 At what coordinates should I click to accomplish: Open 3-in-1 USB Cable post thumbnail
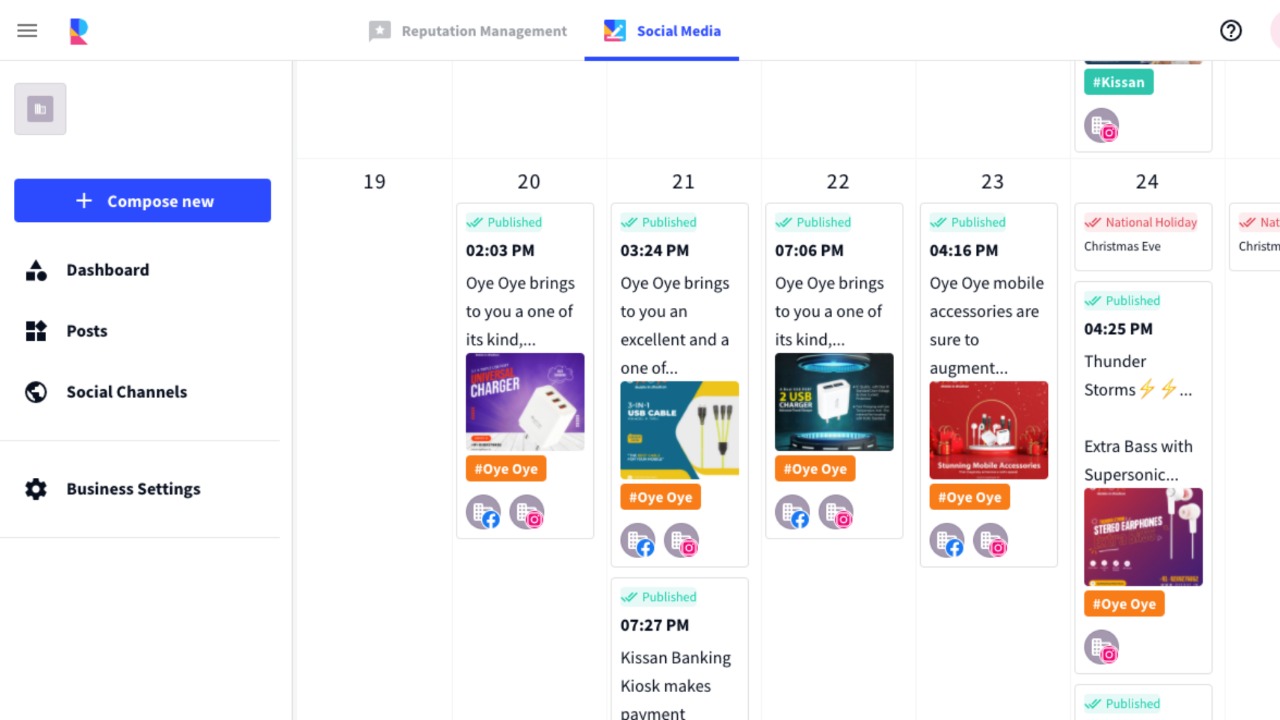[680, 430]
